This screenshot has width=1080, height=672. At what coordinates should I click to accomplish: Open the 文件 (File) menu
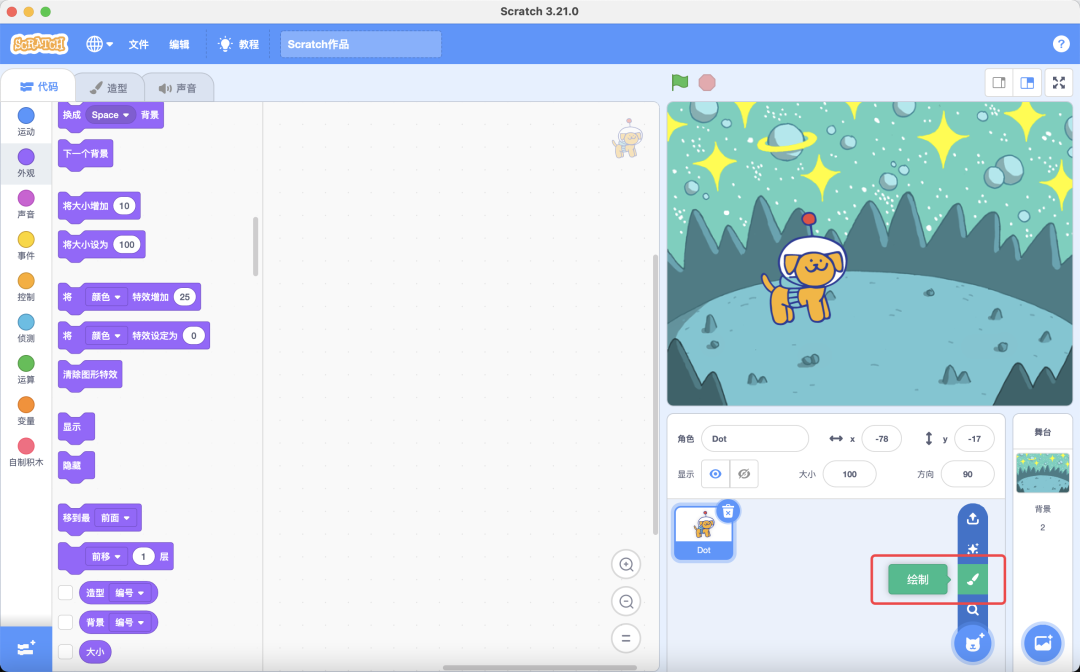(x=138, y=44)
